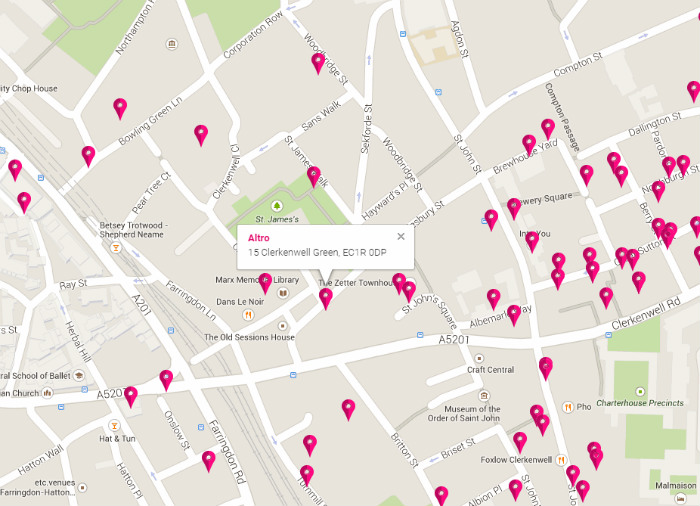Click the Craft Central marker icon
The height and width of the screenshot is (506, 700).
coord(479,358)
